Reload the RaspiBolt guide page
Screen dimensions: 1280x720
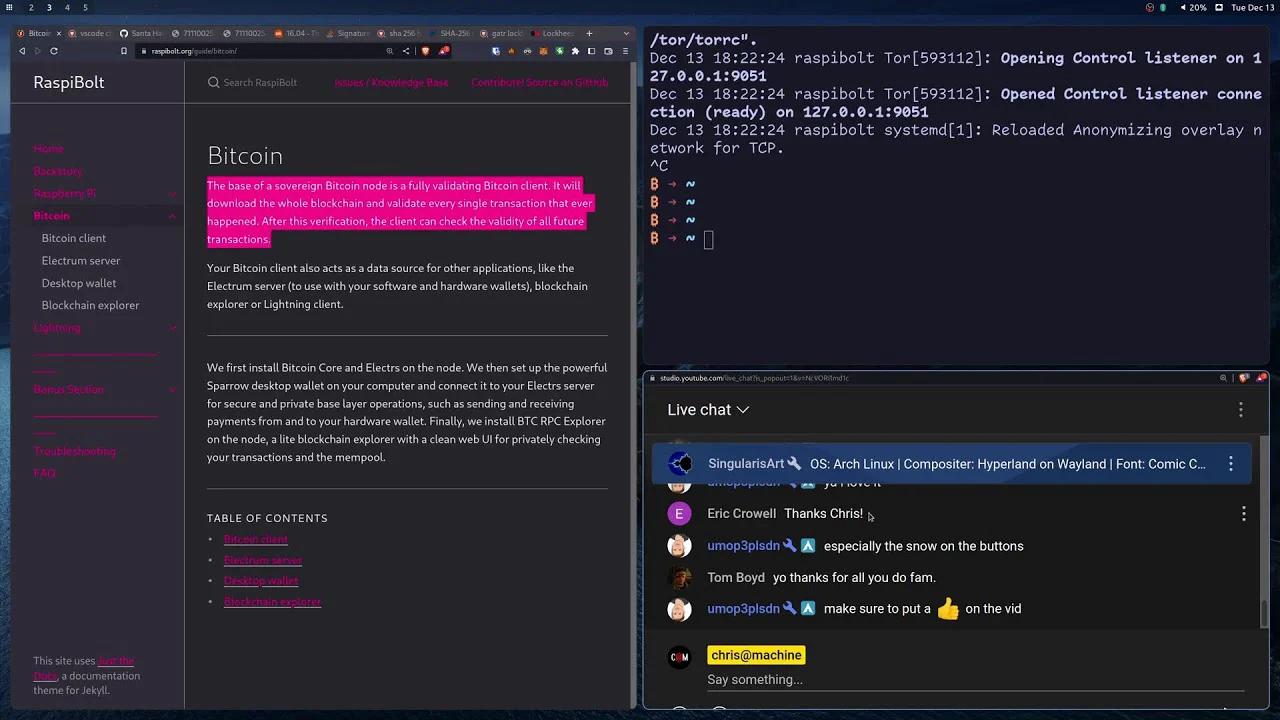click(x=52, y=51)
